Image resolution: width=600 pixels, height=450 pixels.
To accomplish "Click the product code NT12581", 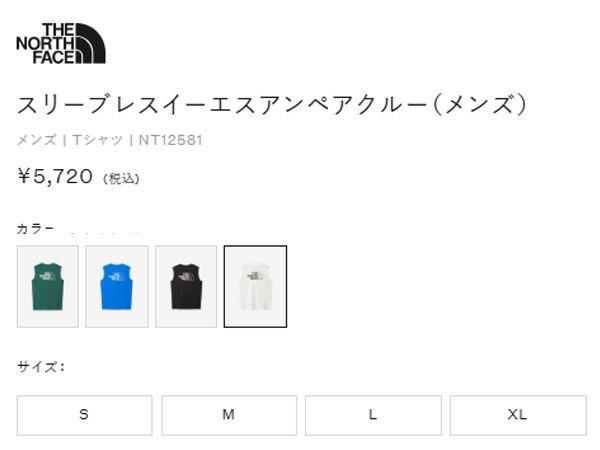I will point(170,140).
